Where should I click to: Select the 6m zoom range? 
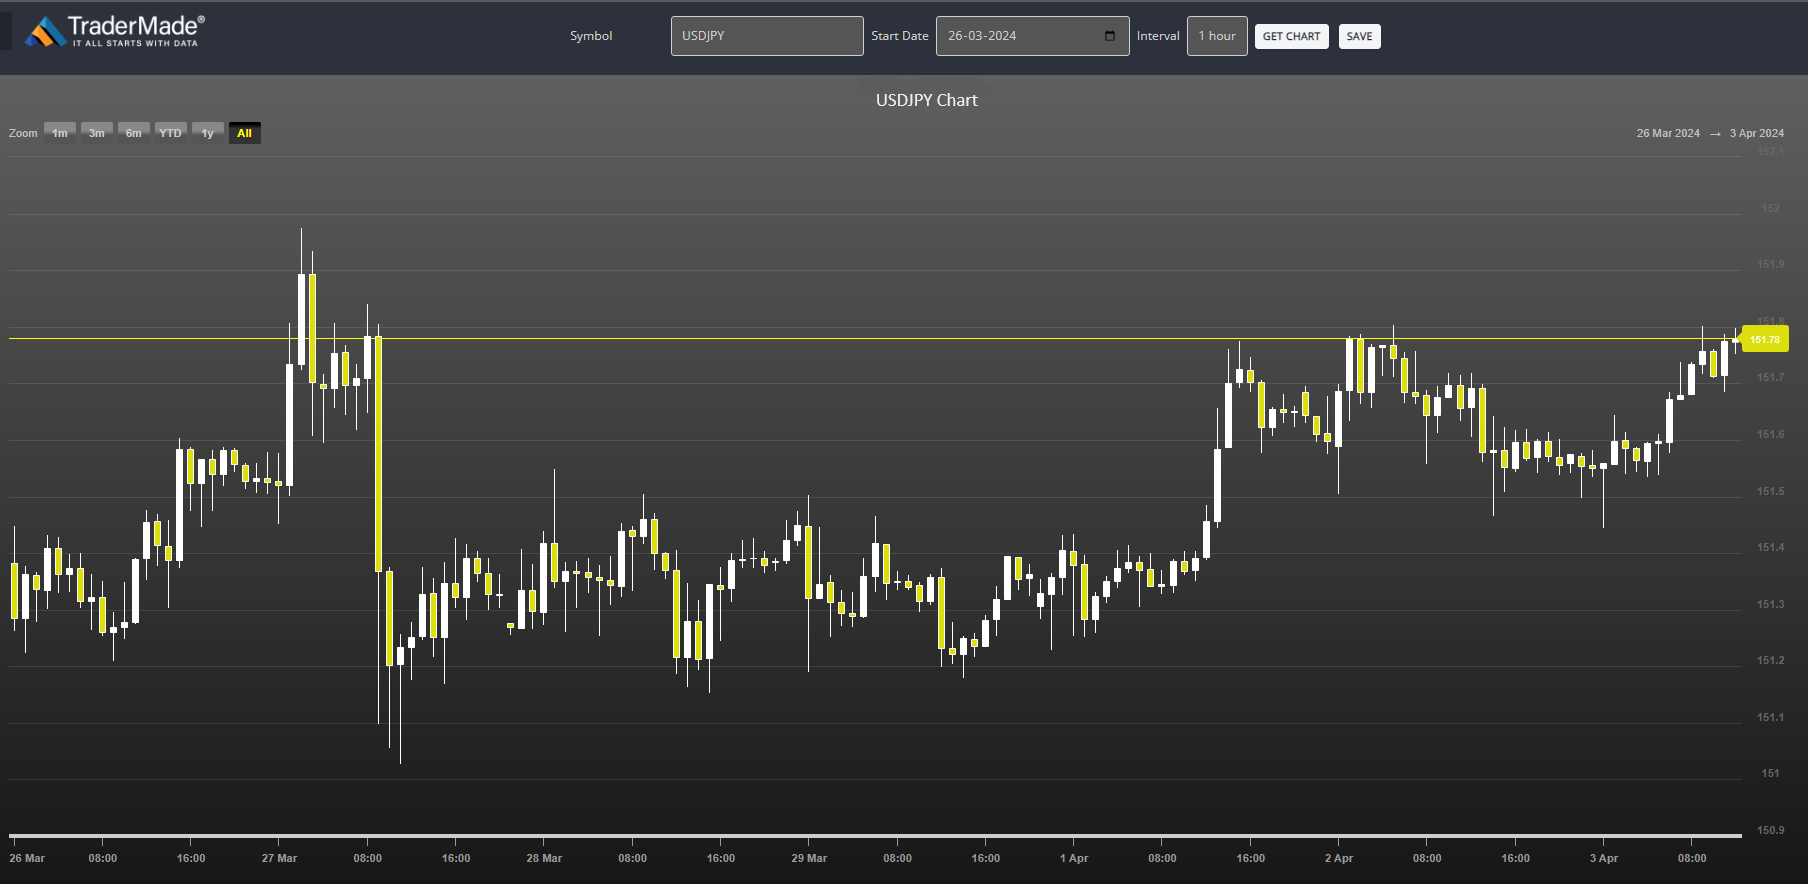pyautogui.click(x=134, y=133)
